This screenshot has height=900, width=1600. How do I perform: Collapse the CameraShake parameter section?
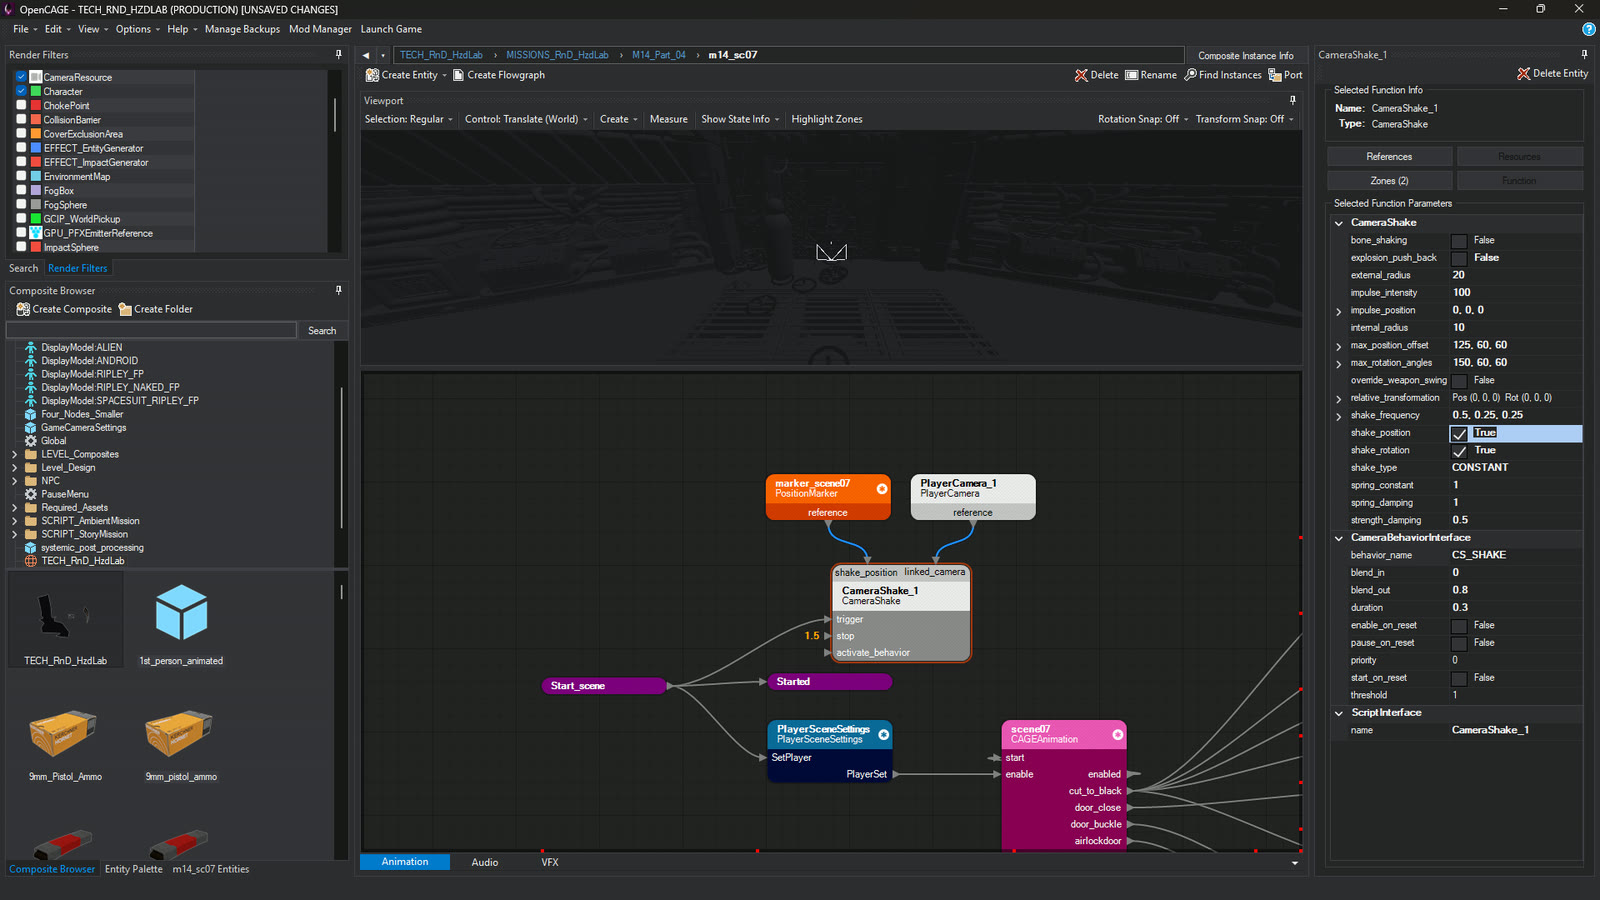tap(1339, 223)
